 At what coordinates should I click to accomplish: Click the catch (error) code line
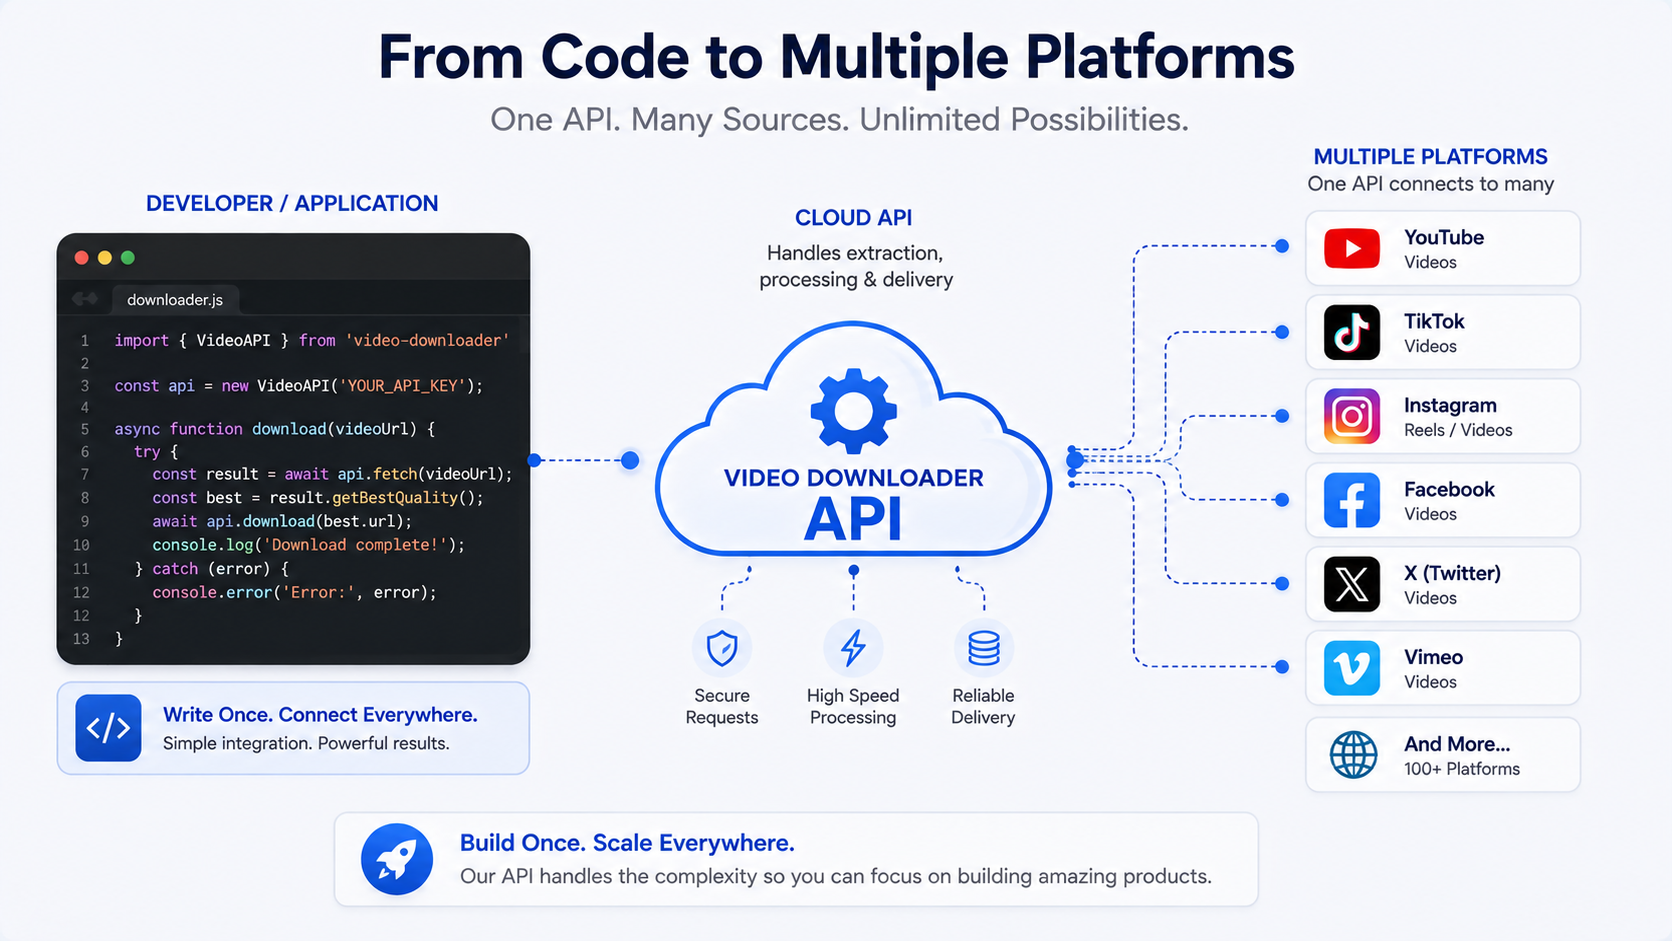(x=211, y=569)
